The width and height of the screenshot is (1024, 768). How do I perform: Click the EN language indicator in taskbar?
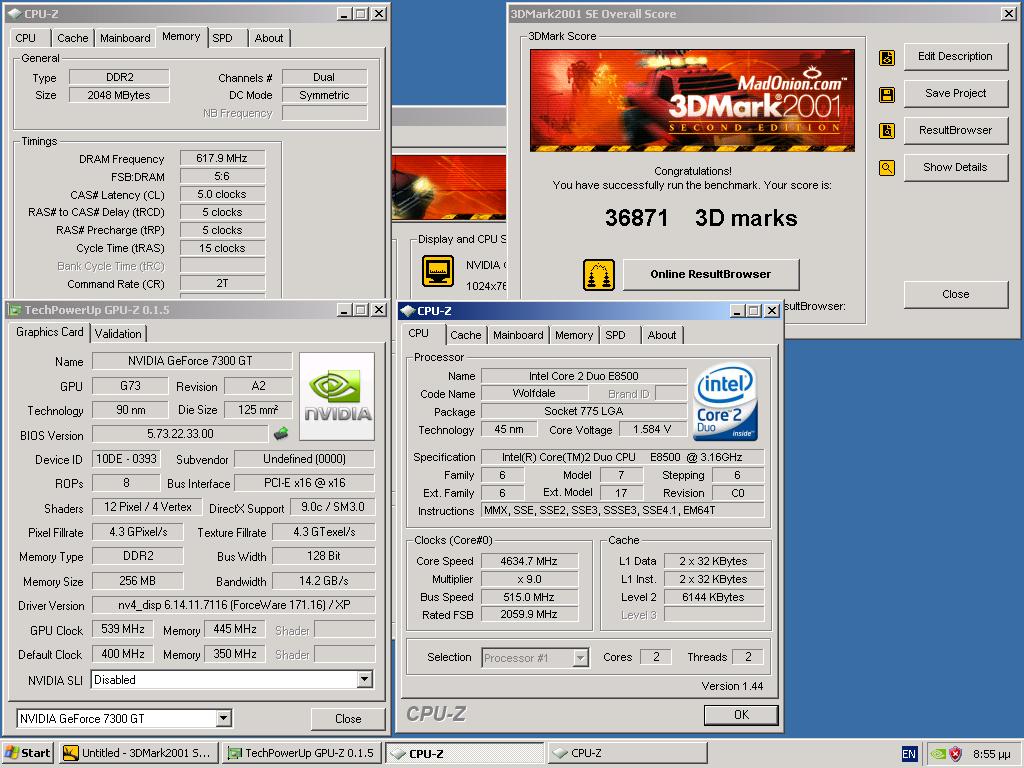(x=908, y=754)
